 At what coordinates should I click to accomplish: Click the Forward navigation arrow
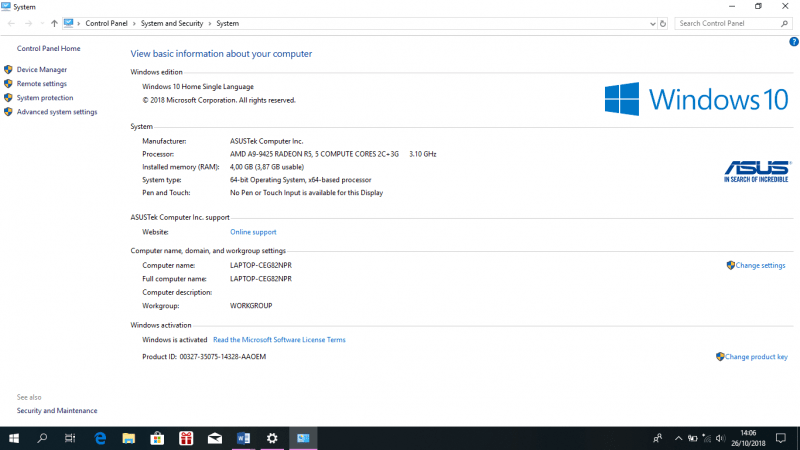pos(28,23)
